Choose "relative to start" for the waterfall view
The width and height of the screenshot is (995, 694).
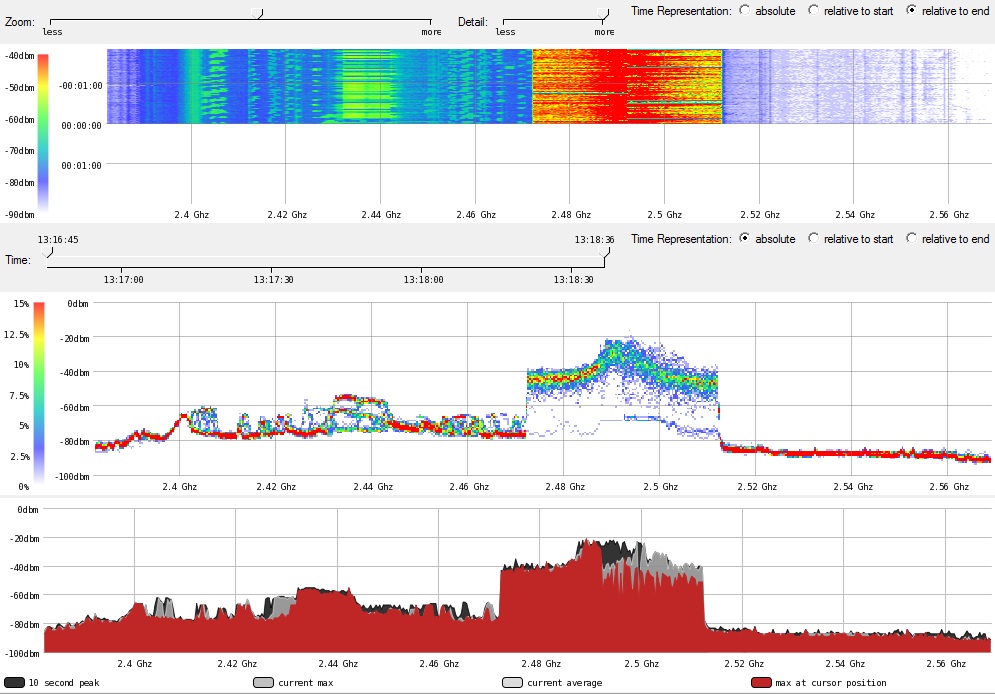[813, 10]
